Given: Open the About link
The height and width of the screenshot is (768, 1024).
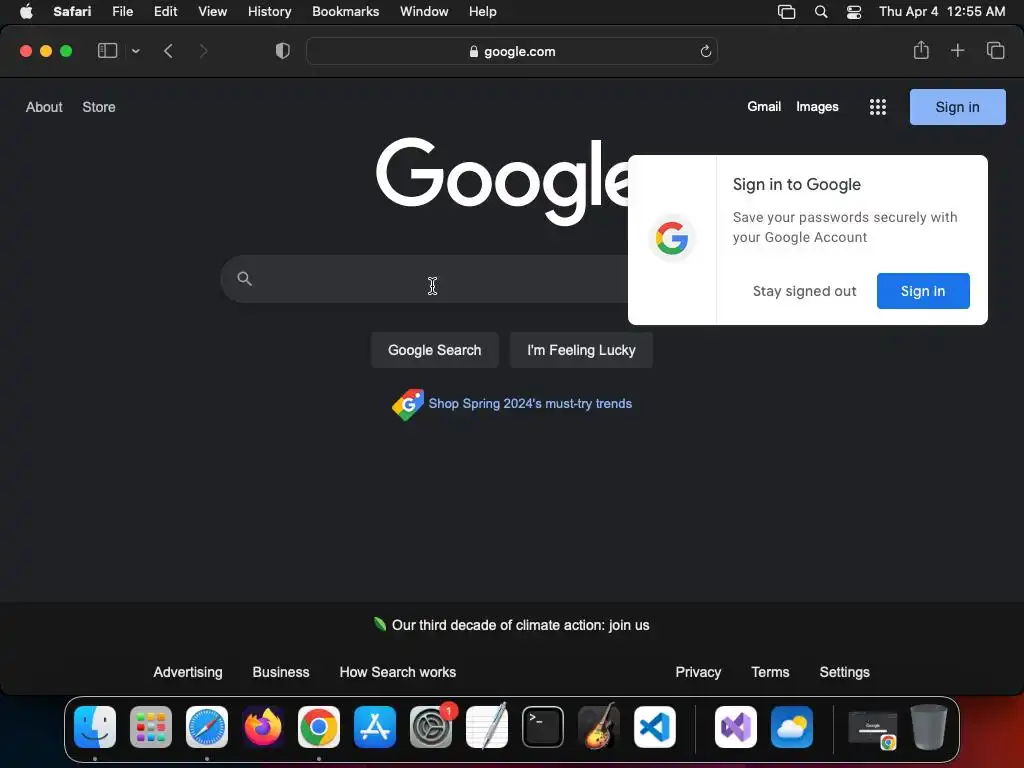Looking at the screenshot, I should [44, 107].
